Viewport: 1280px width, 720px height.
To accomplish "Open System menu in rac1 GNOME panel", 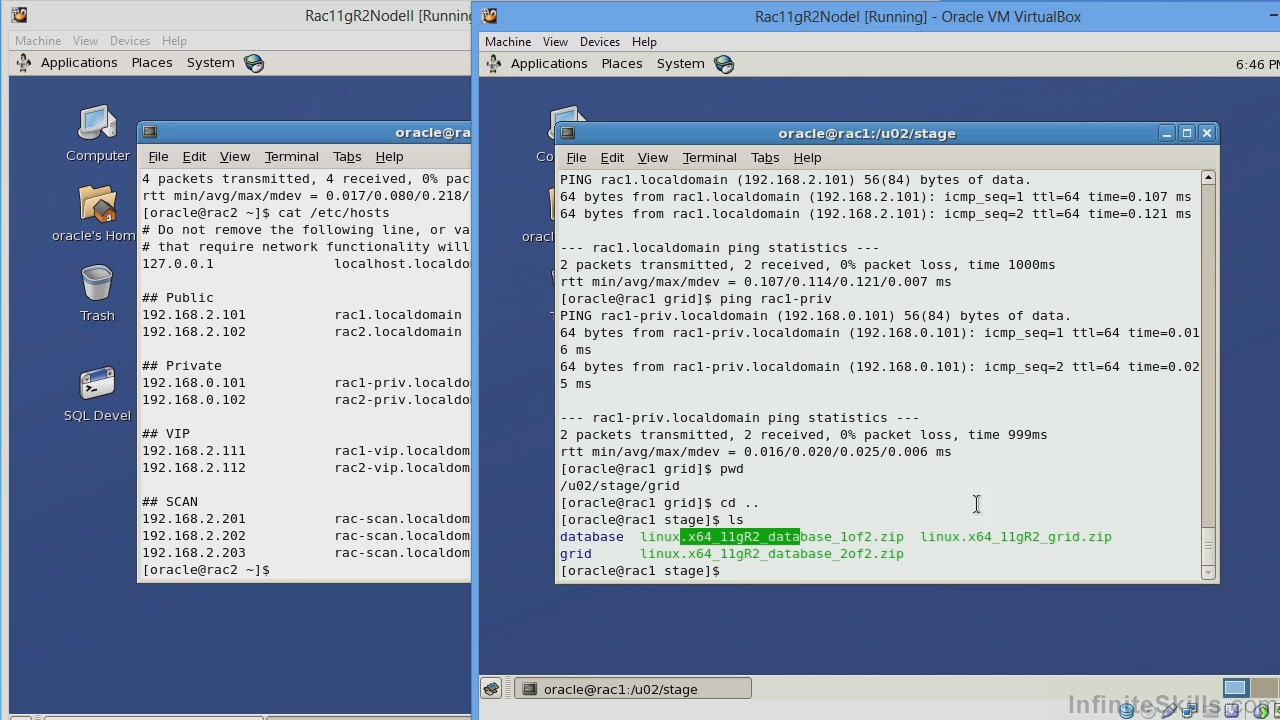I will [x=681, y=64].
